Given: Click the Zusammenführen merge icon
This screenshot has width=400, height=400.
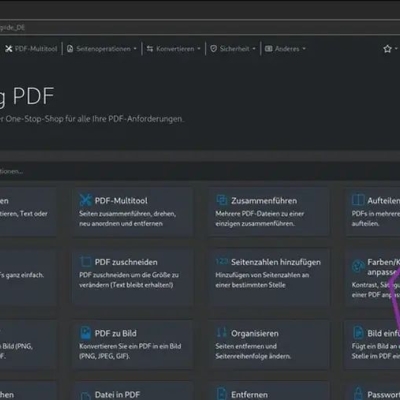Looking at the screenshot, I should (x=222, y=200).
